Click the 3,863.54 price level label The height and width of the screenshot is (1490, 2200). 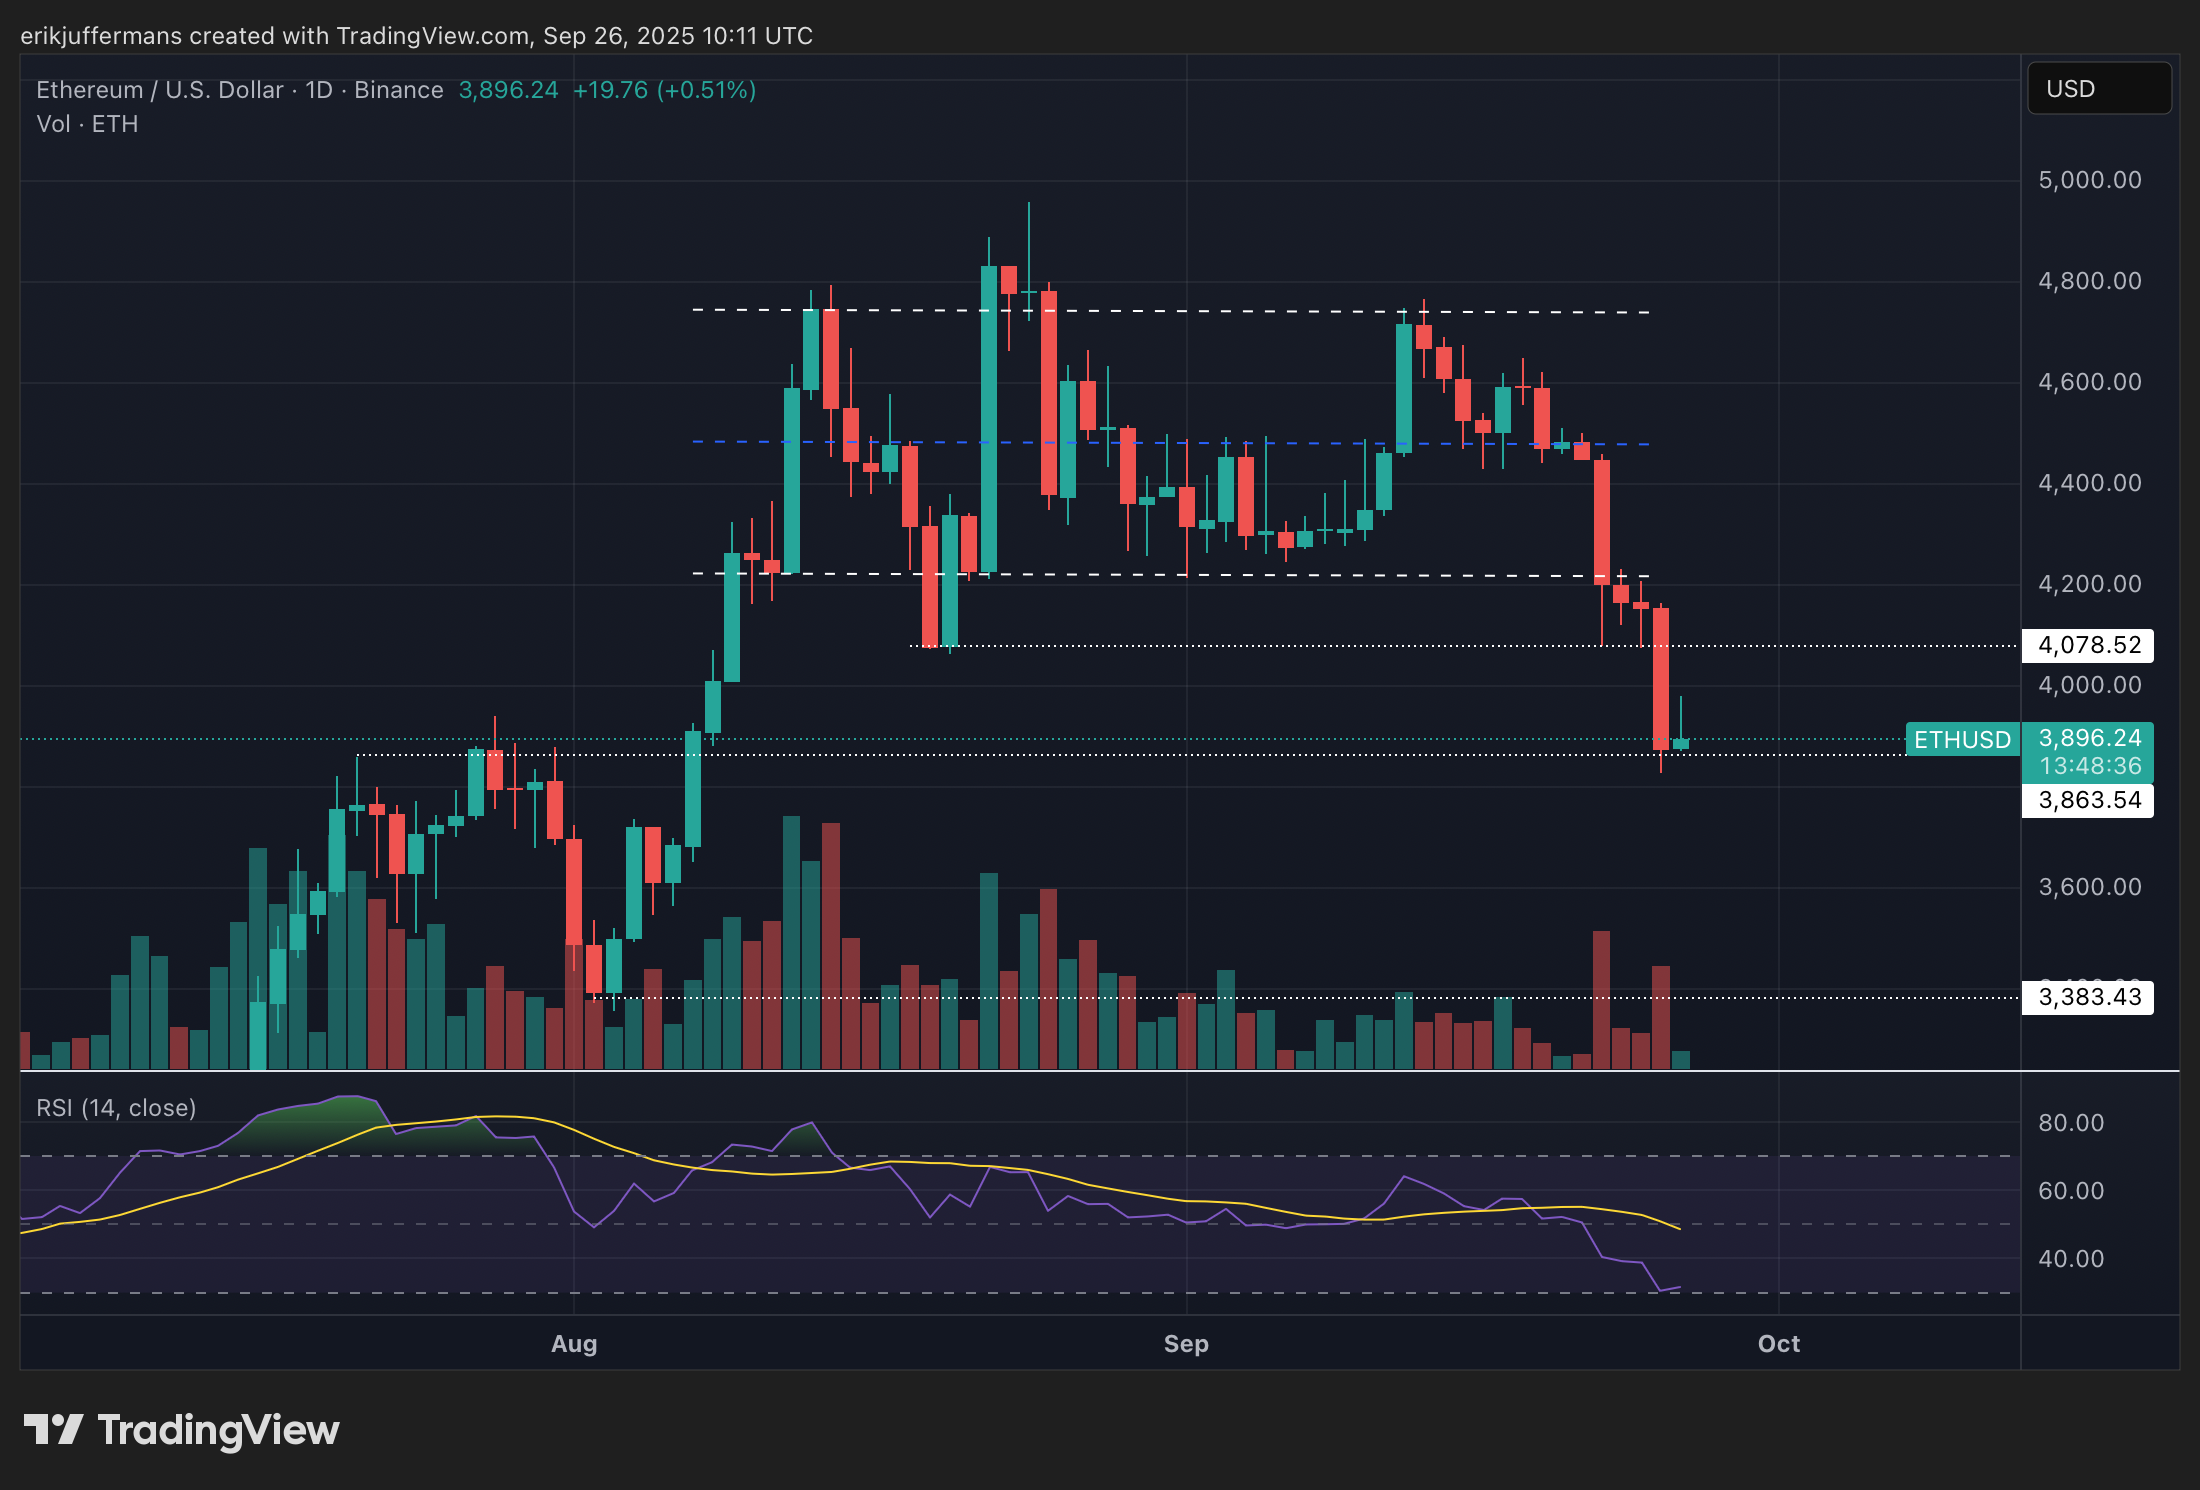click(2089, 800)
